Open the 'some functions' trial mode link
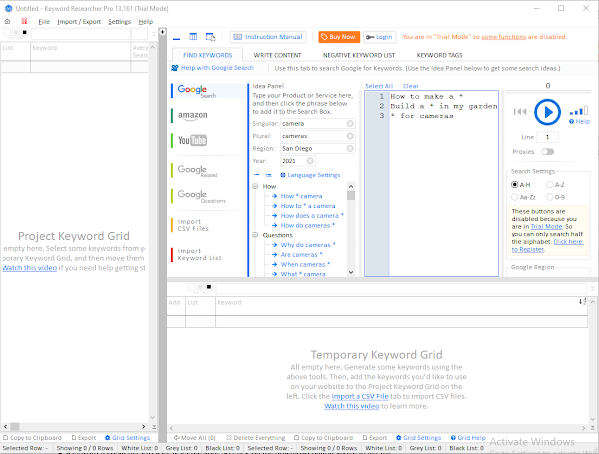599x454 pixels. (x=503, y=37)
